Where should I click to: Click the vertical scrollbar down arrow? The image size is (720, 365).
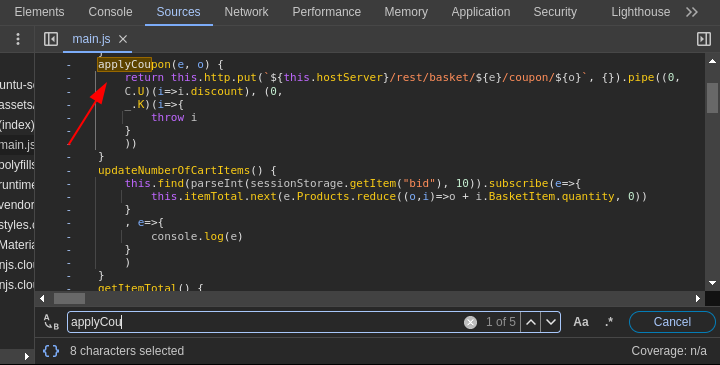pyautogui.click(x=712, y=283)
